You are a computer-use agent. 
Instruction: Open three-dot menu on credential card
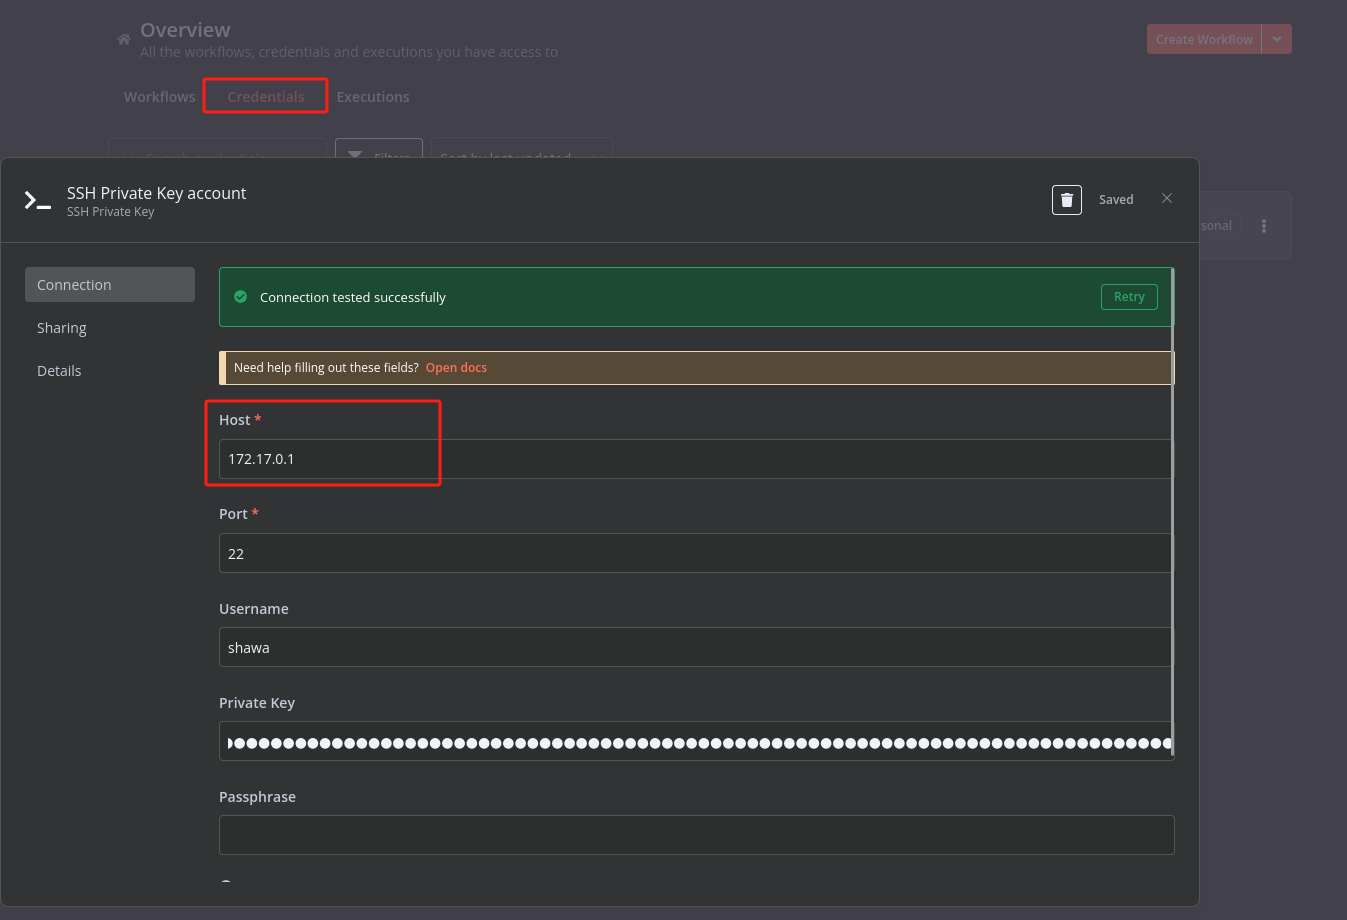point(1263,226)
